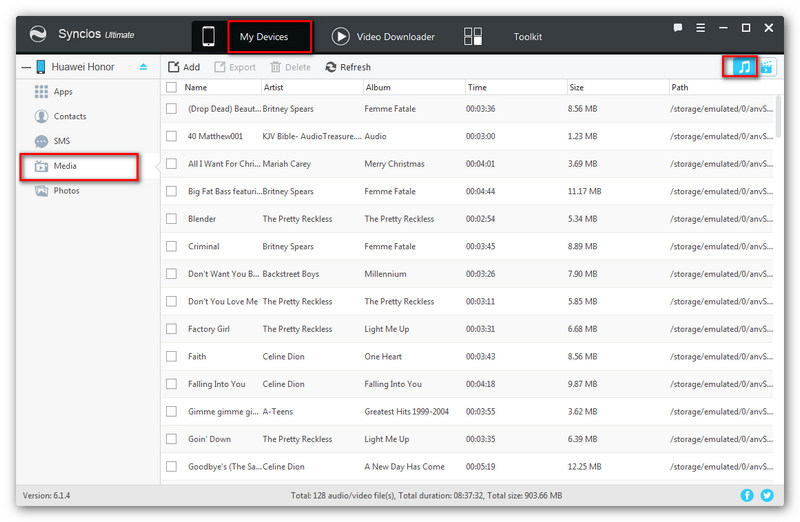The height and width of the screenshot is (522, 800).
Task: Switch to the video view icon
Action: point(766,67)
